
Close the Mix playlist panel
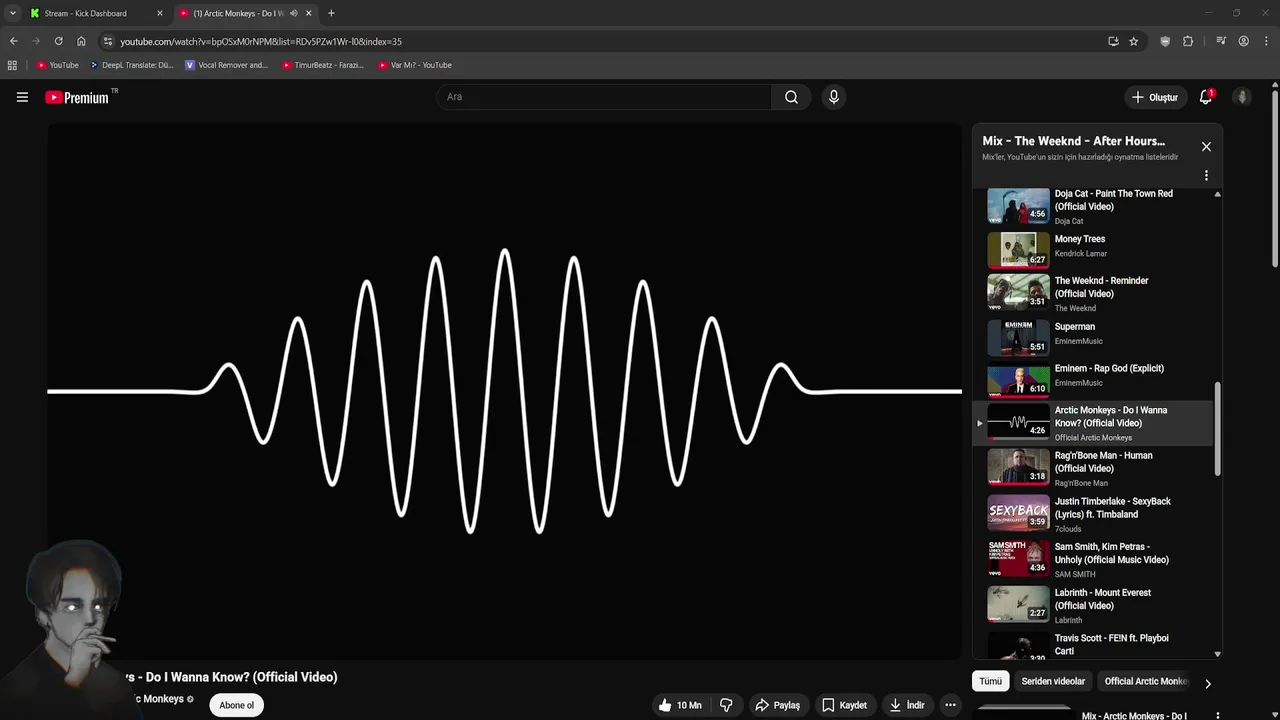click(1206, 147)
